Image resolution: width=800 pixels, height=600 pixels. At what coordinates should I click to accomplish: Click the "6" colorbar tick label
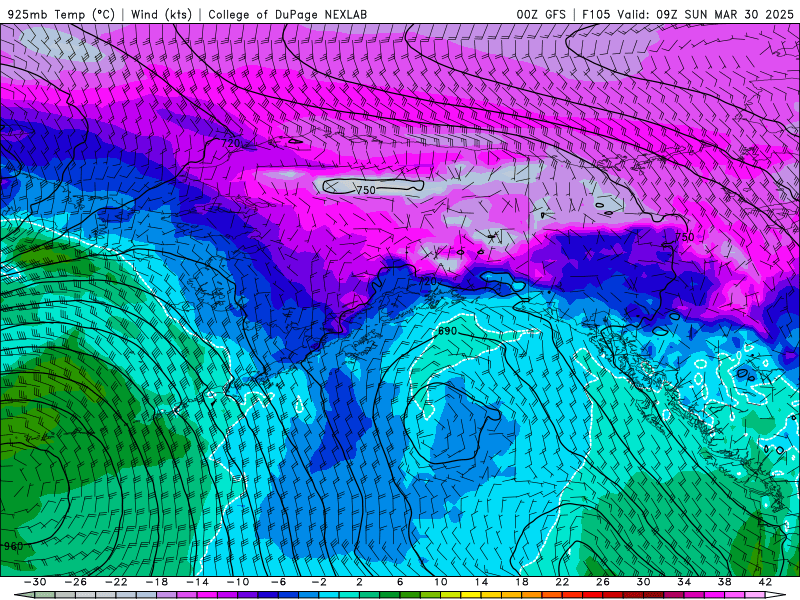(x=400, y=582)
